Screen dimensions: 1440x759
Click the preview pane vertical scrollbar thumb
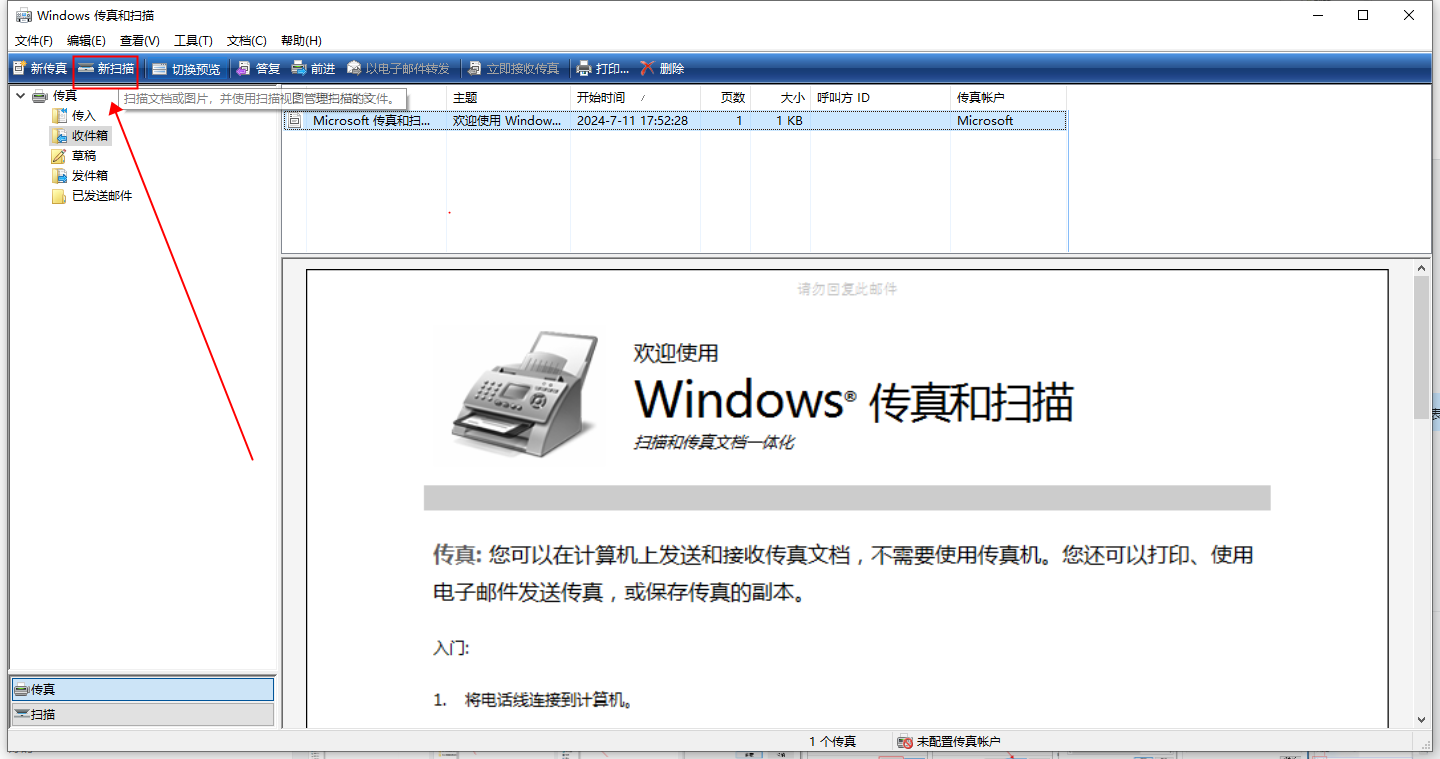1421,347
